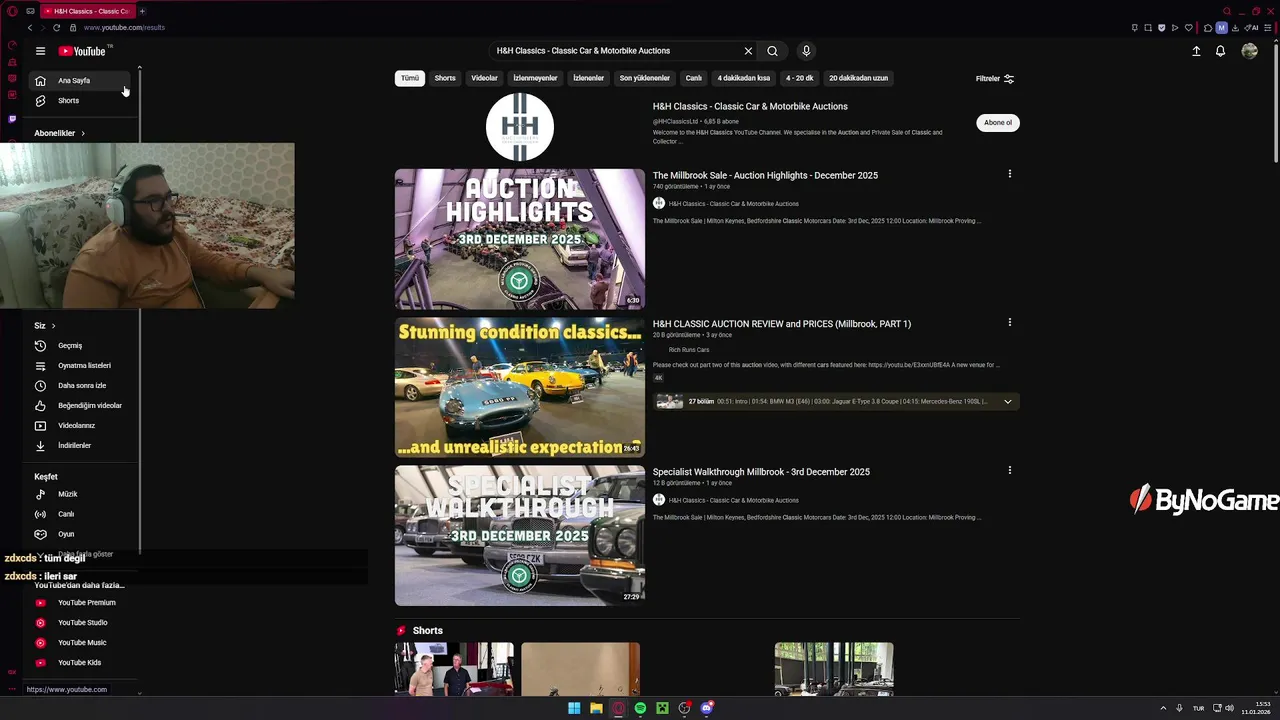This screenshot has height=720, width=1280.
Task: Select the Canlı filter chip
Action: (x=693, y=78)
